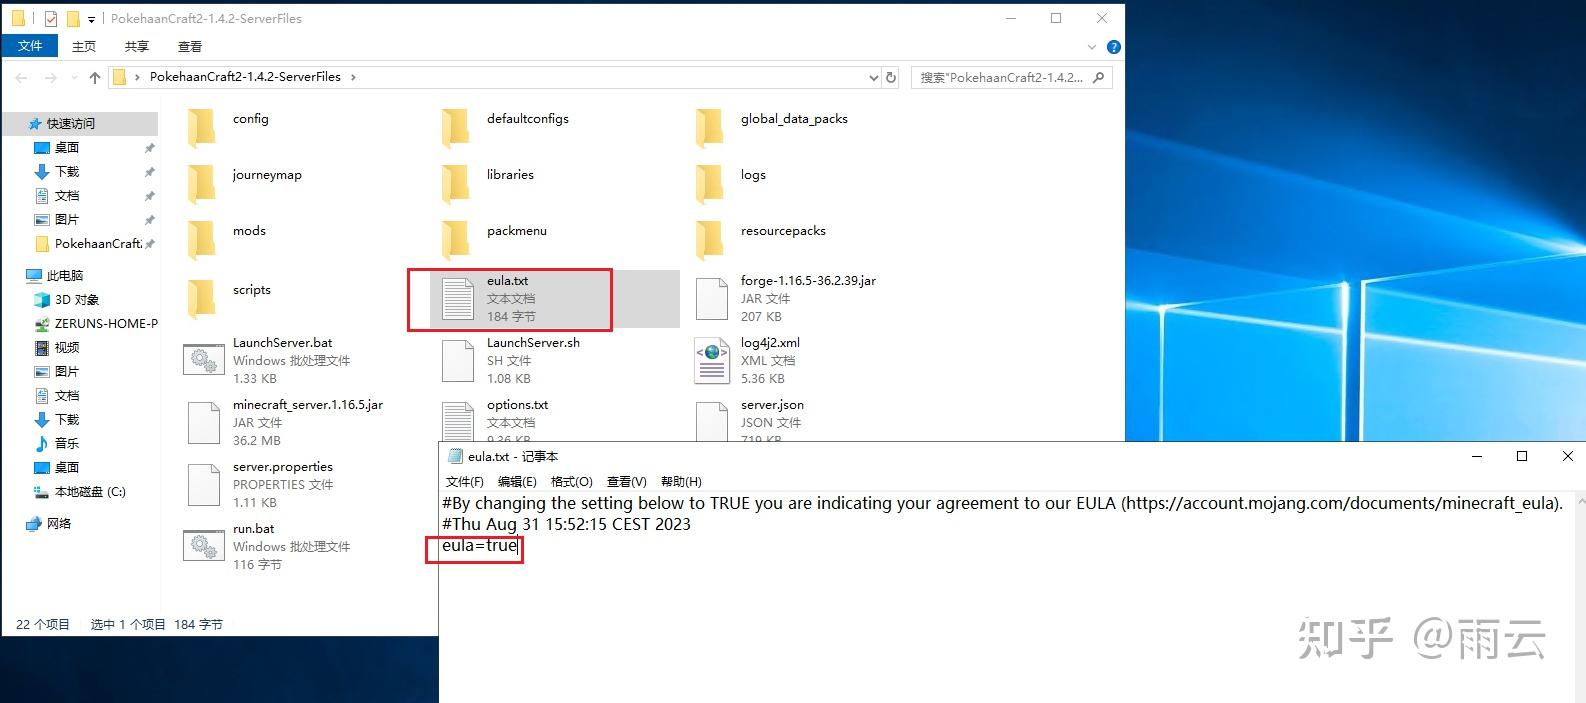Click the refresh button beside address bar
Viewport: 1586px width, 703px height.
coord(891,77)
